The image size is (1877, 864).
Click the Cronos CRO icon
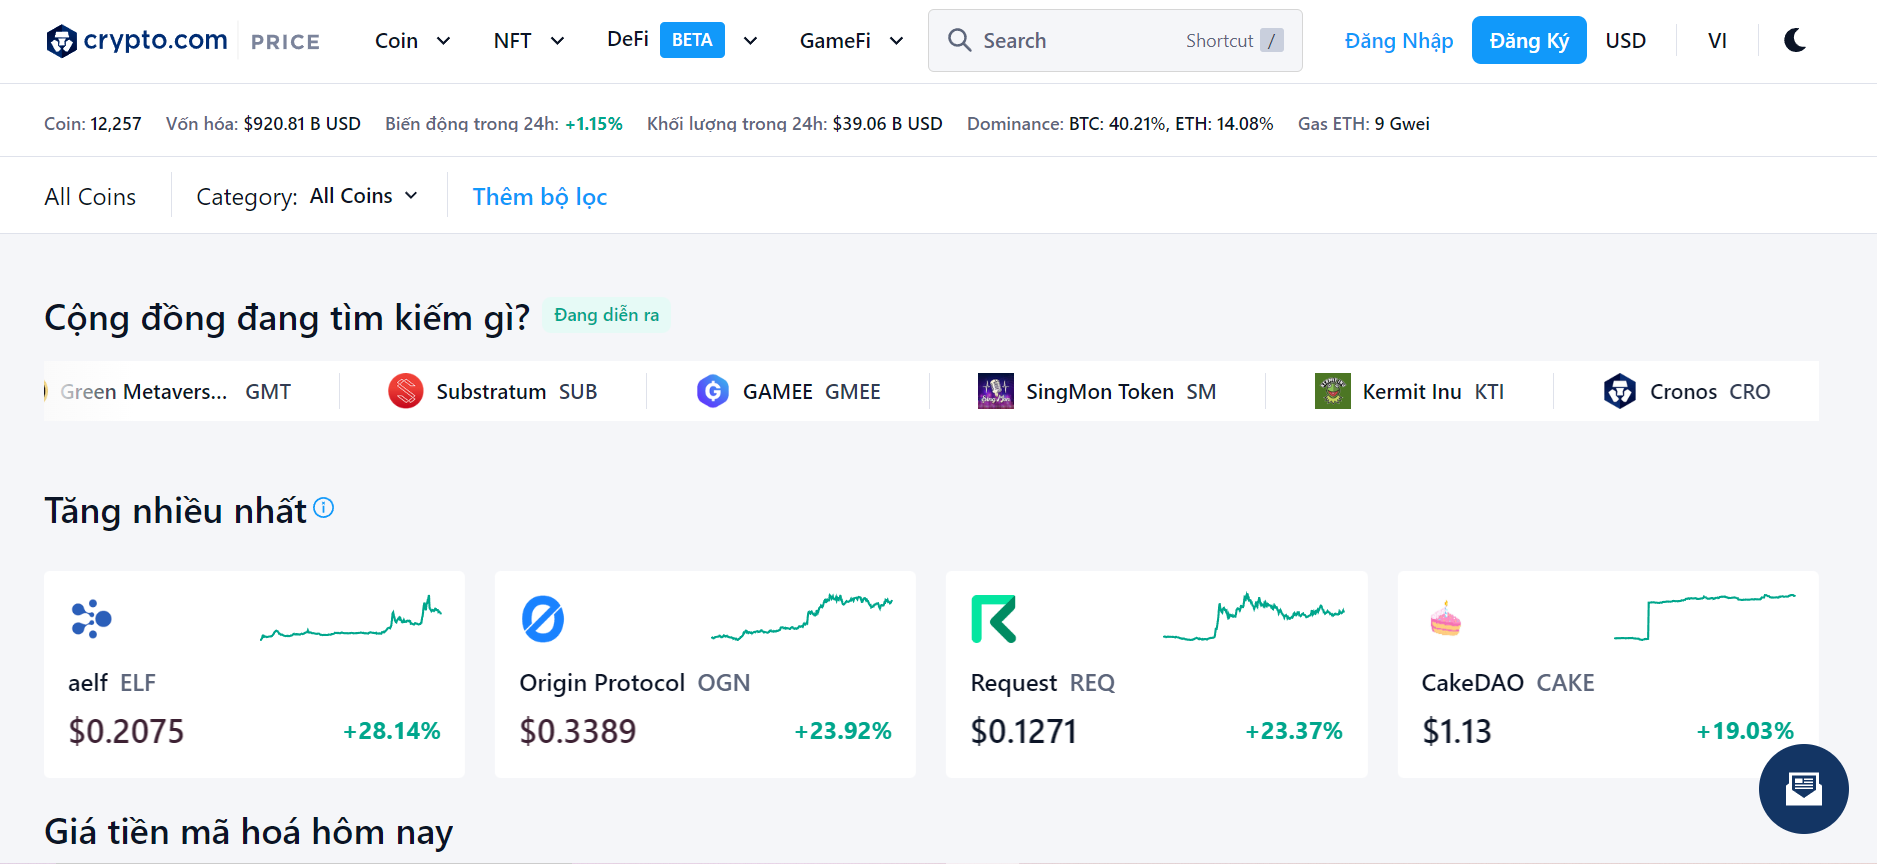tap(1620, 391)
